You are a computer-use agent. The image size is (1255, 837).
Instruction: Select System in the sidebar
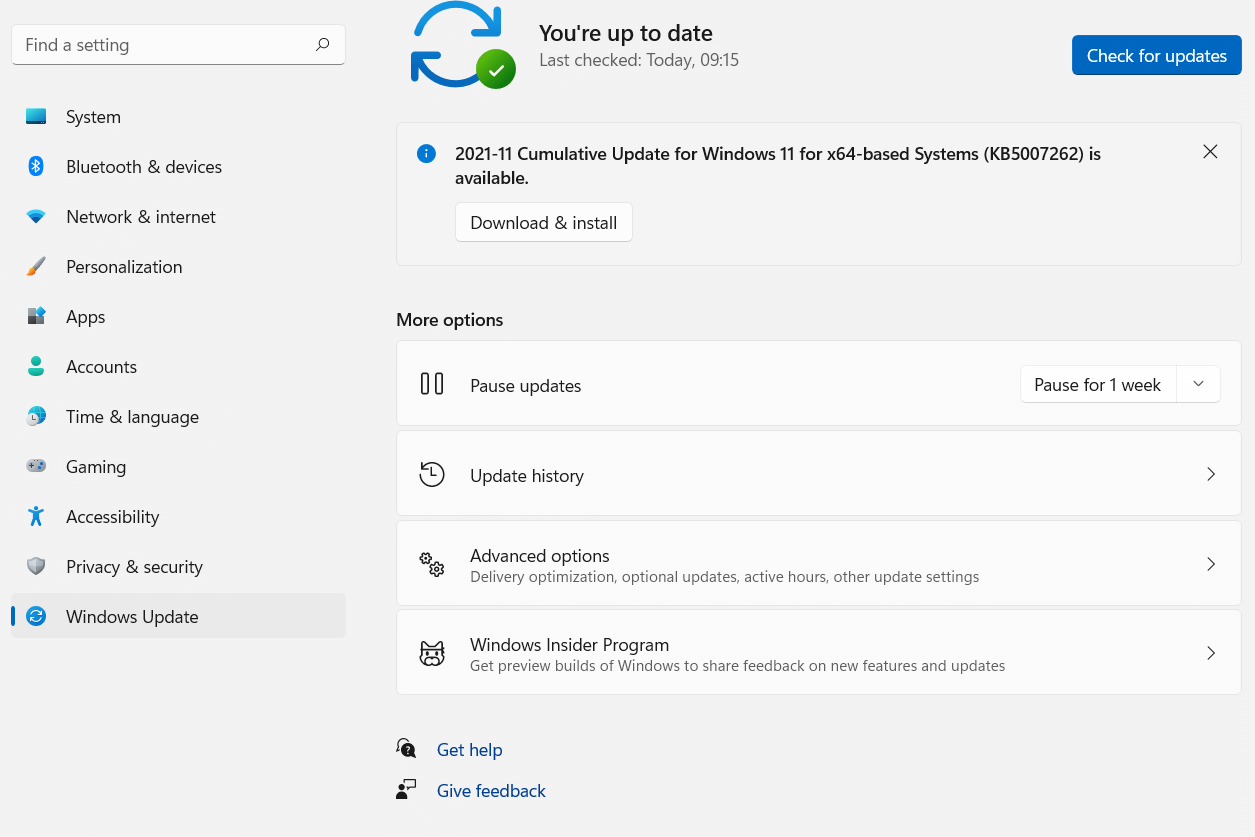(93, 116)
